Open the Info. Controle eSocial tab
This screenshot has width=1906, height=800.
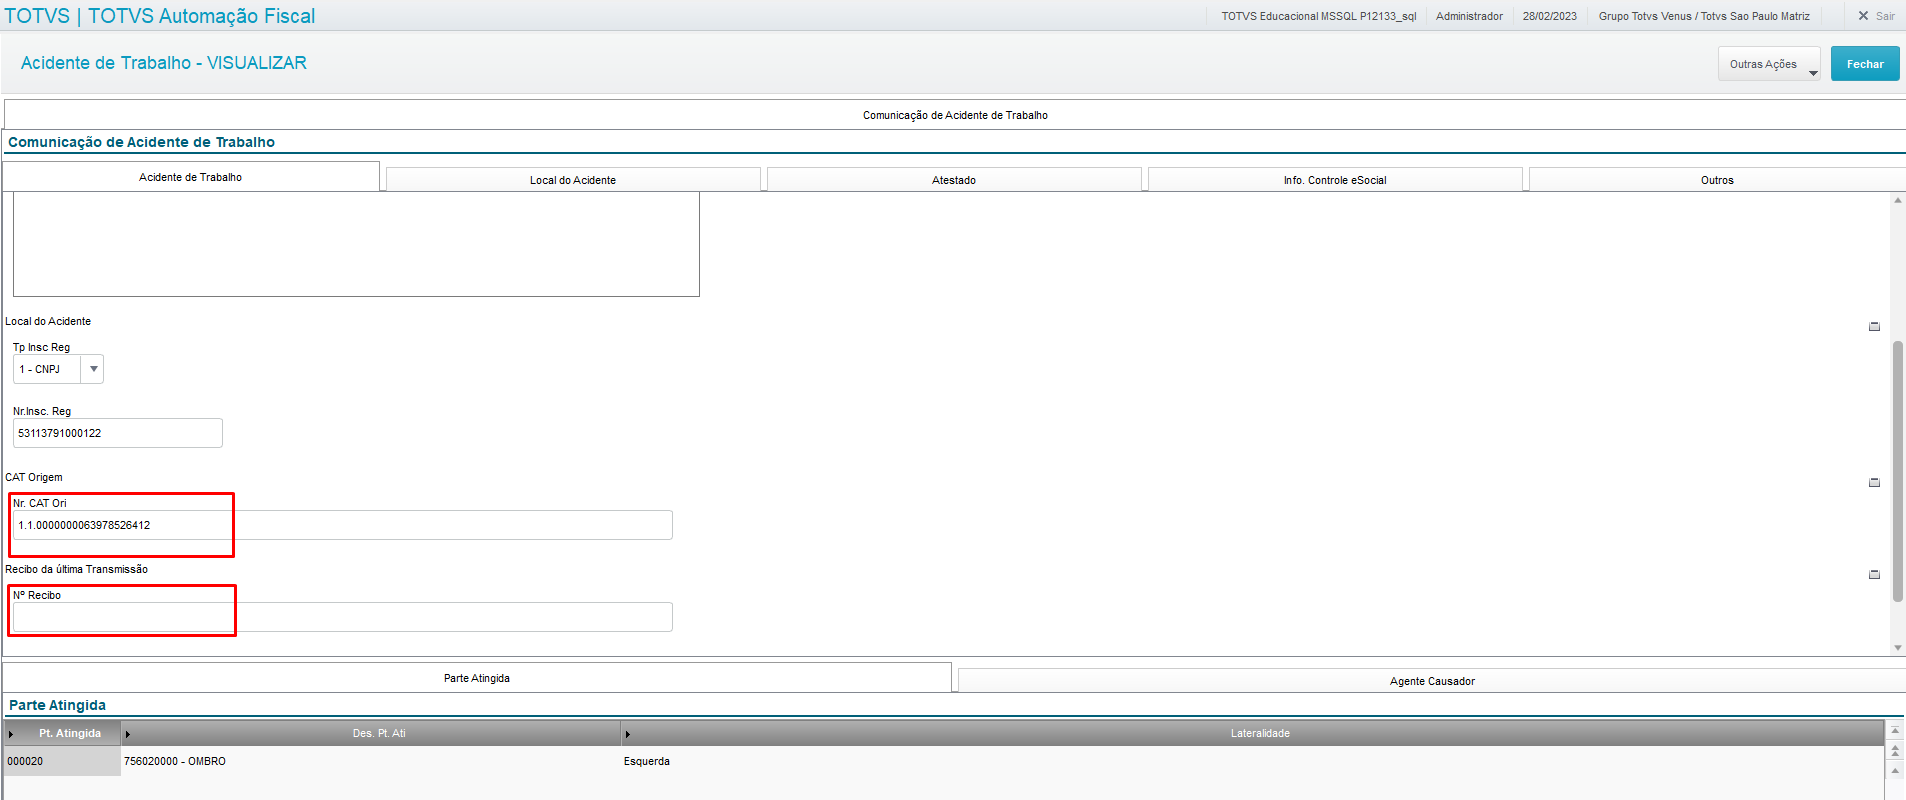click(1335, 180)
